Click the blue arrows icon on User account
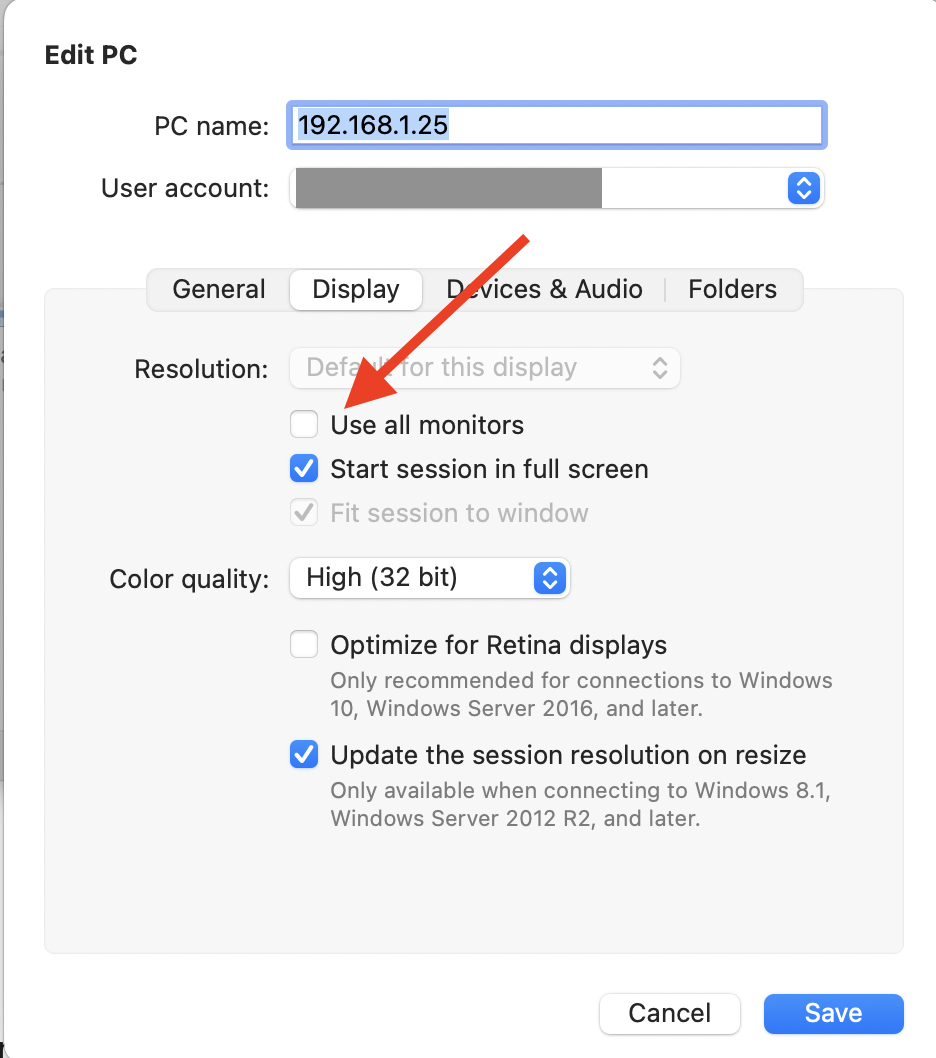This screenshot has width=936, height=1058. point(803,188)
